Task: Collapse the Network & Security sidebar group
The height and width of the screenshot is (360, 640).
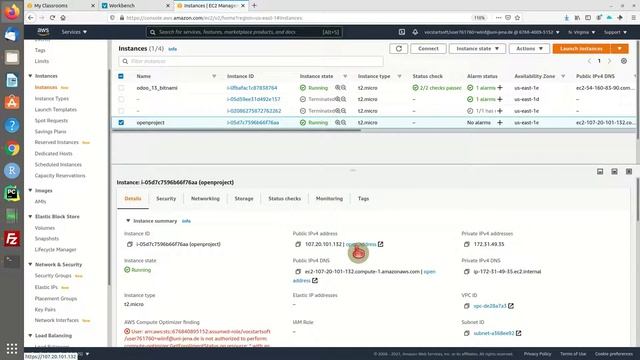Action: [x=30, y=264]
